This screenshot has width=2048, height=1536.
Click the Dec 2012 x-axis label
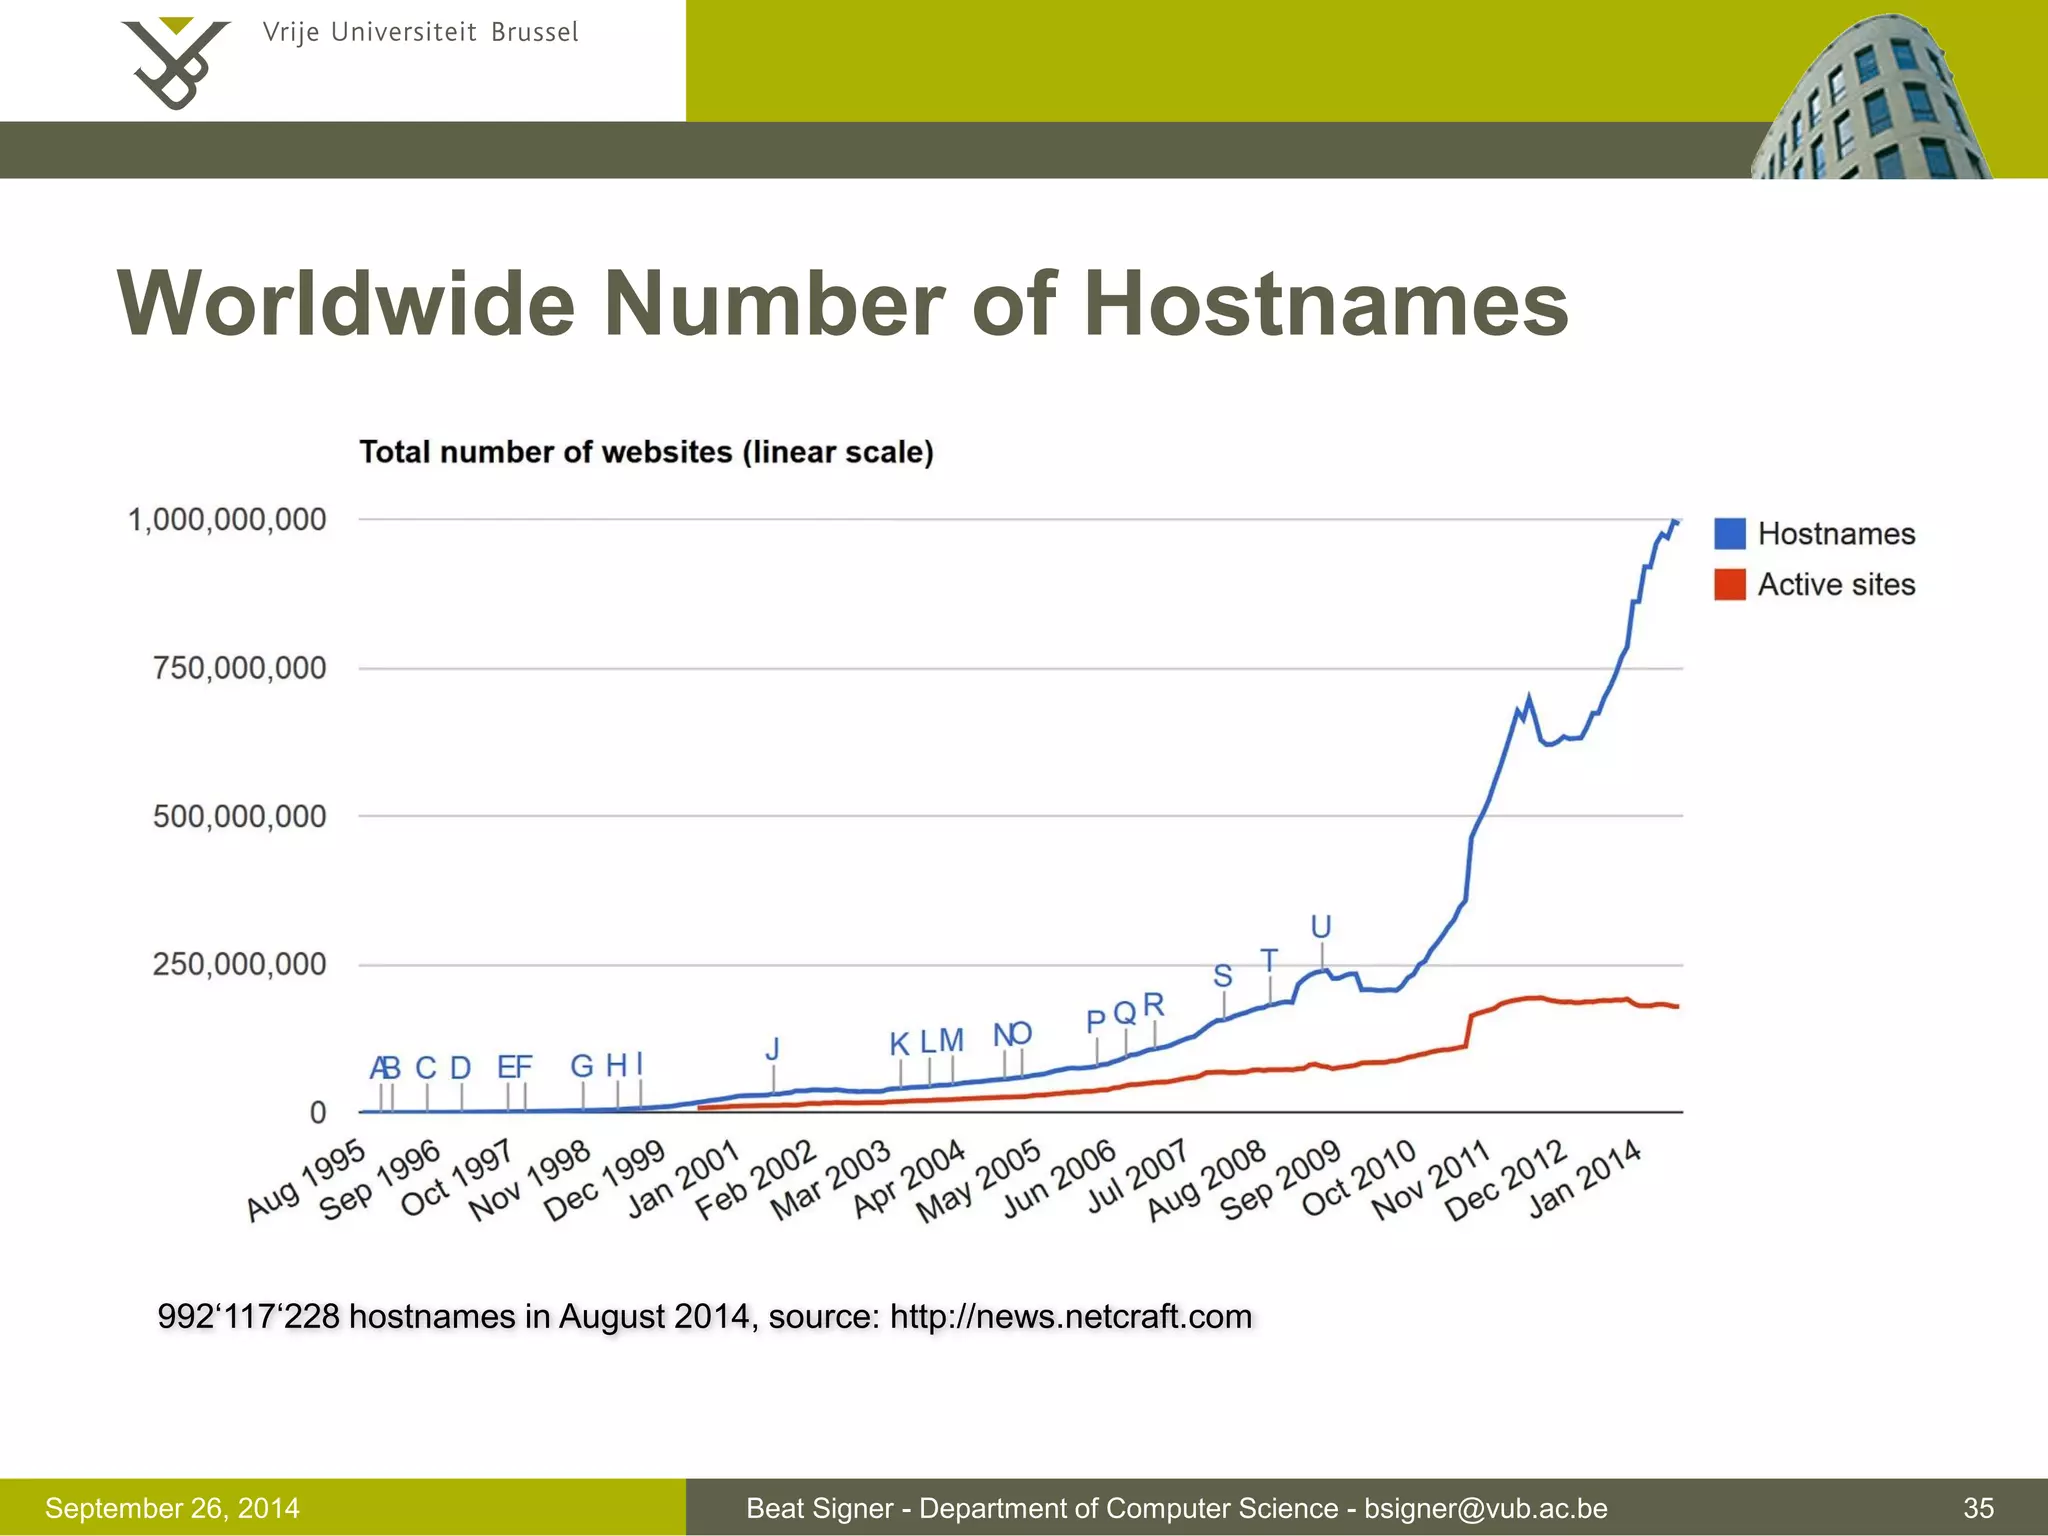[1507, 1181]
